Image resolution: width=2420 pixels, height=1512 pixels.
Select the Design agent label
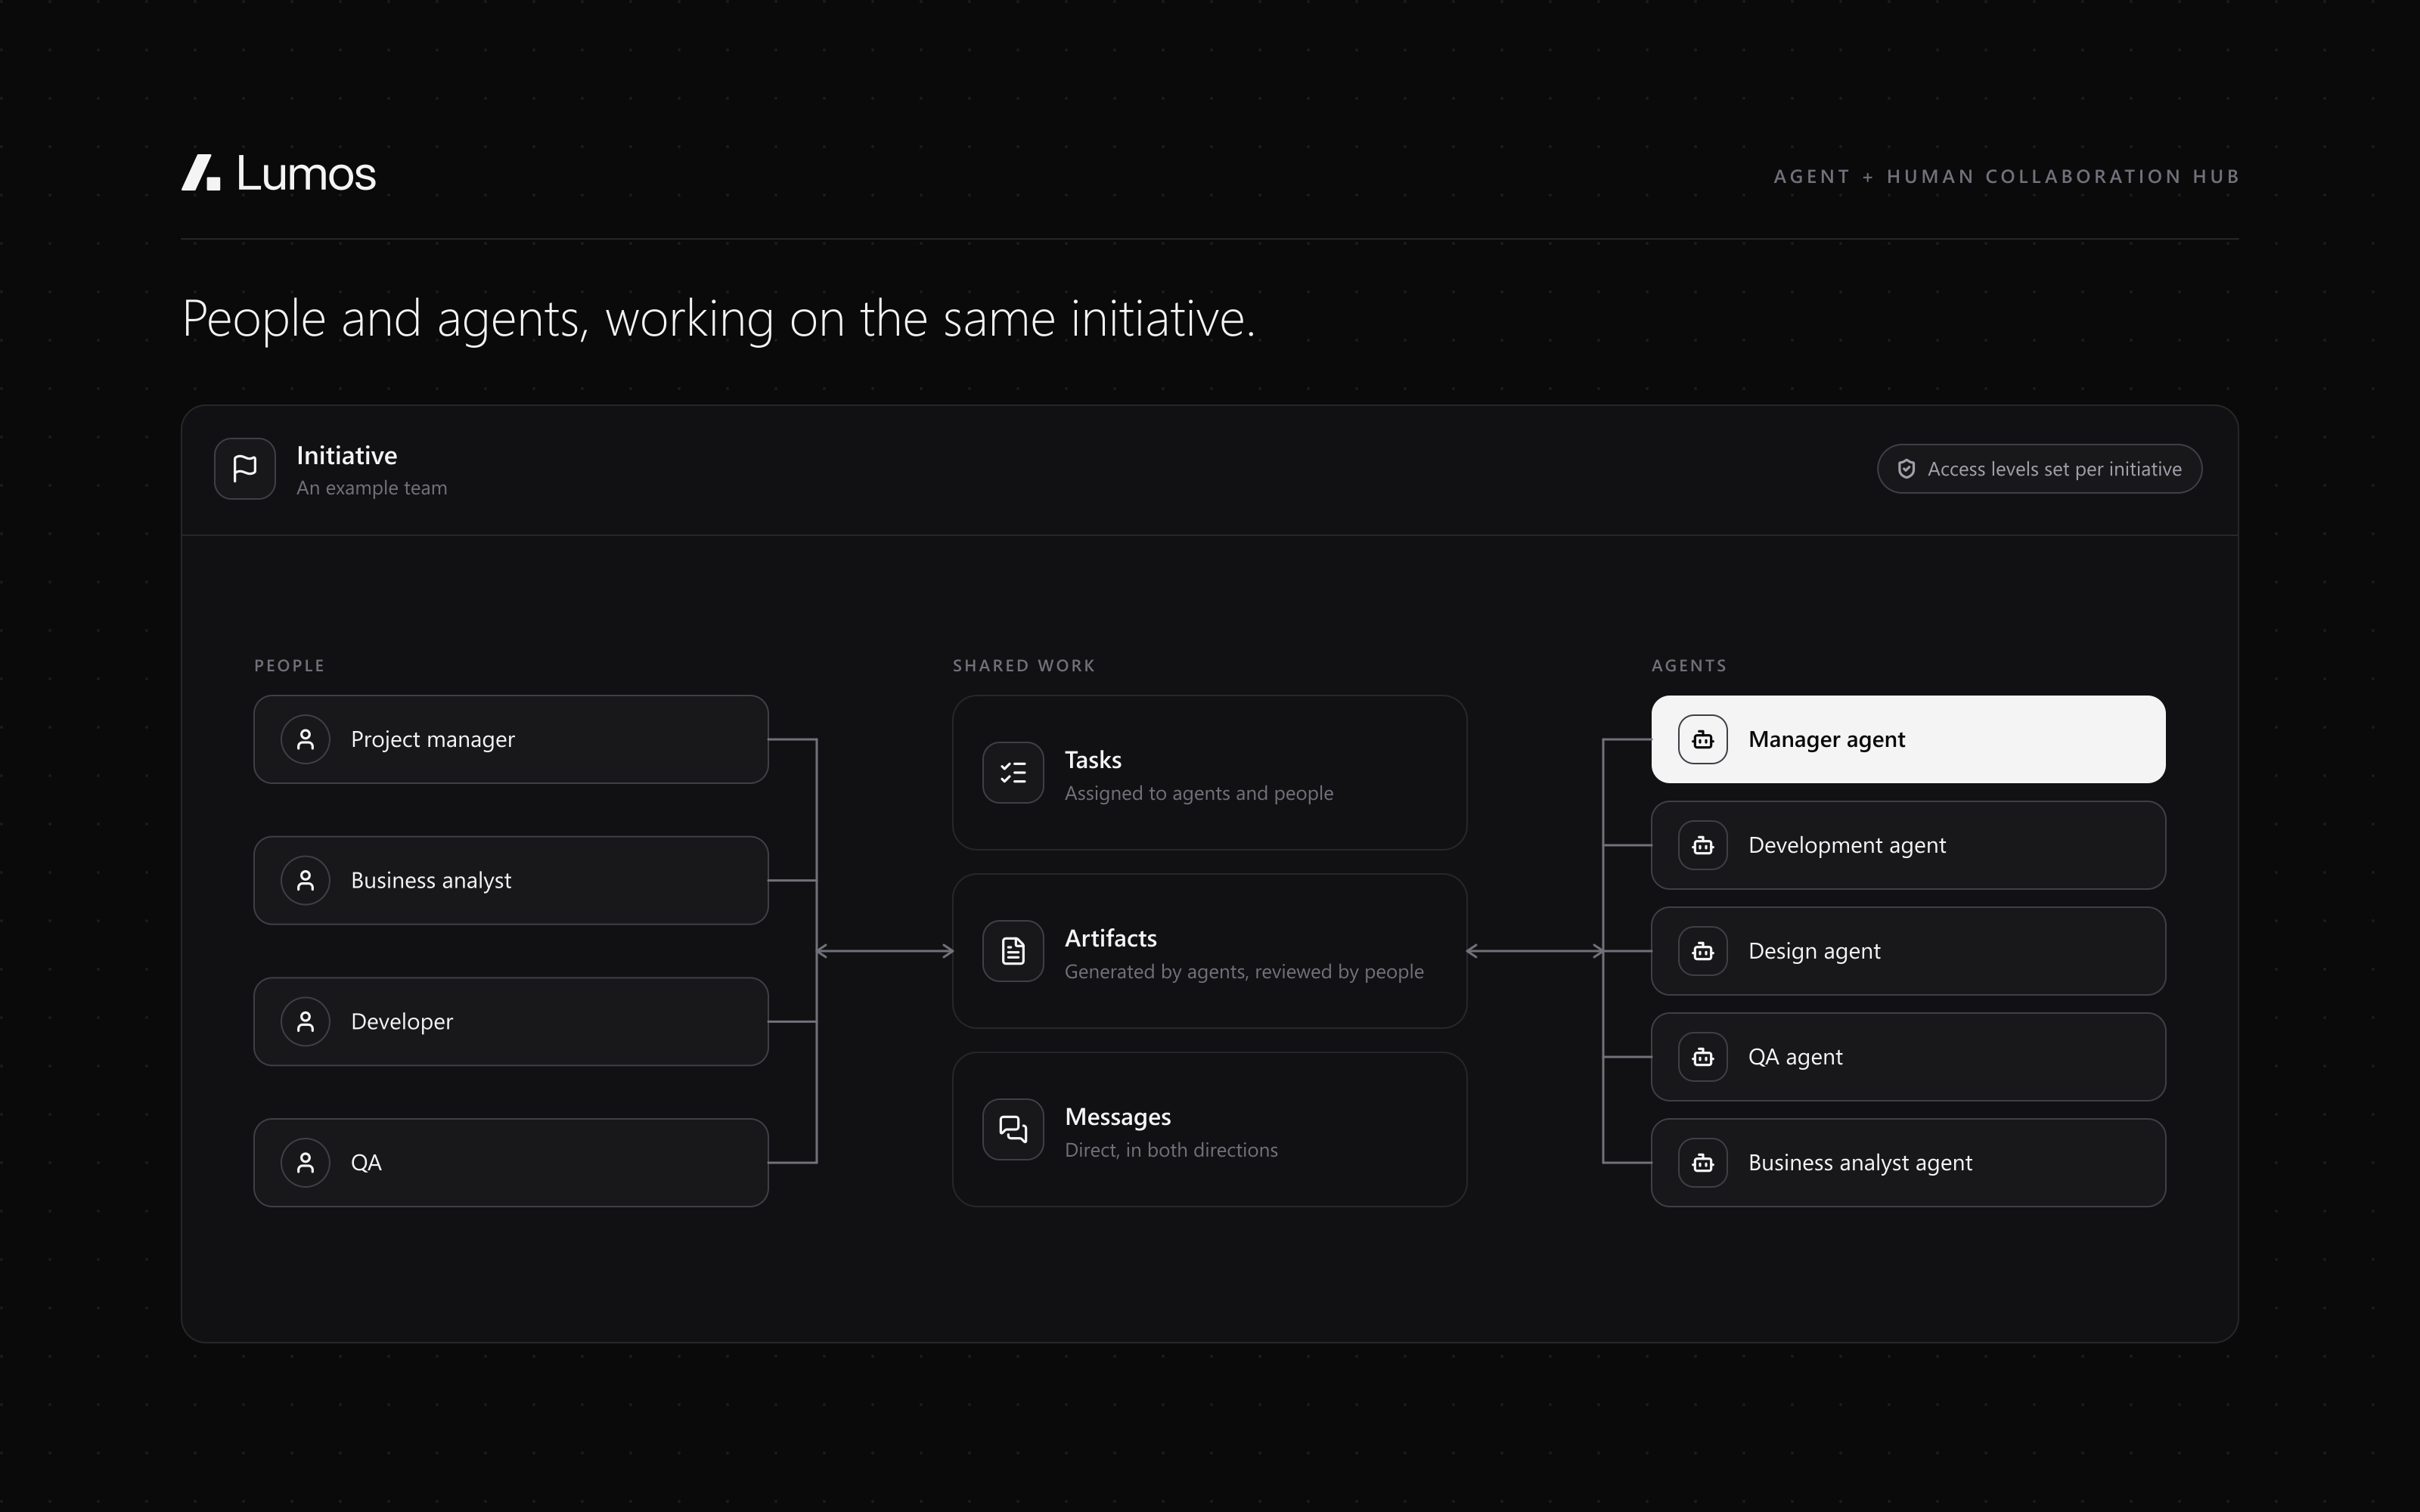click(x=1814, y=952)
